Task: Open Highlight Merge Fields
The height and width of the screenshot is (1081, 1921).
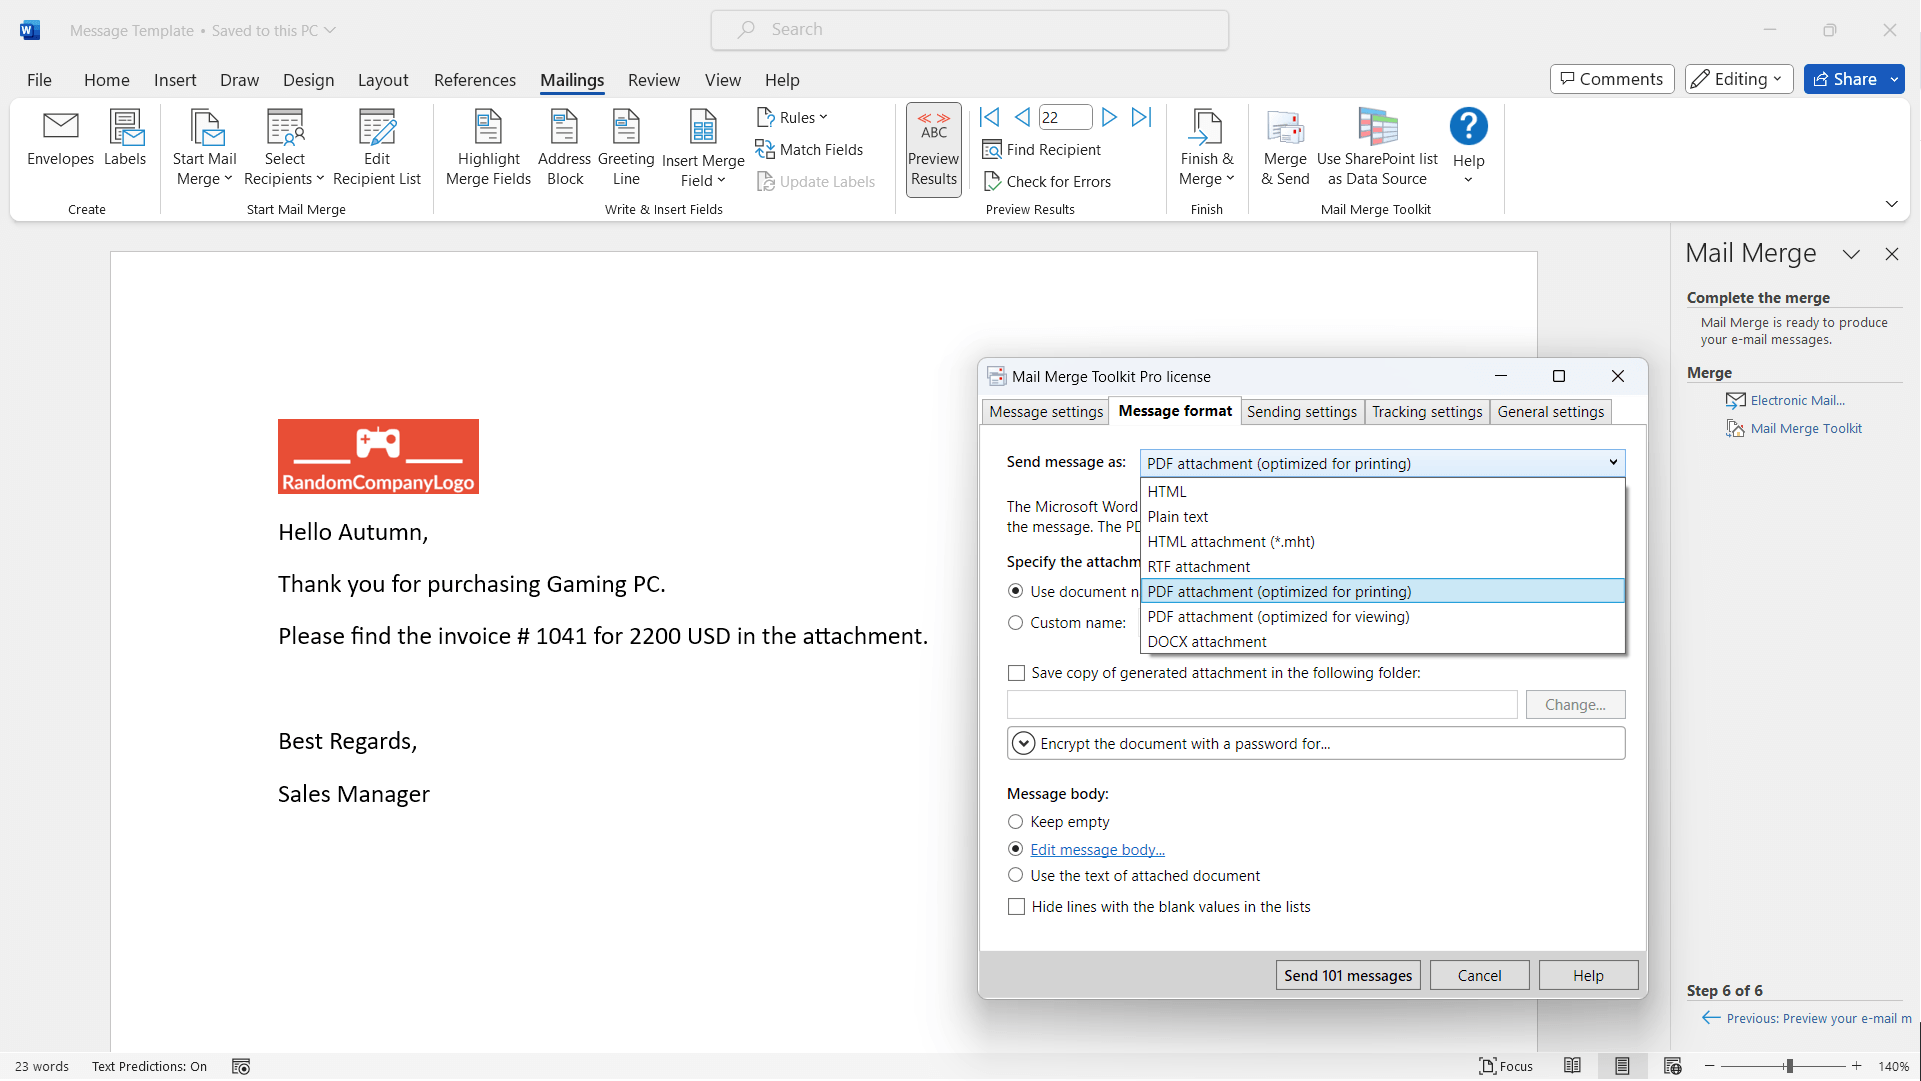Action: [x=488, y=147]
